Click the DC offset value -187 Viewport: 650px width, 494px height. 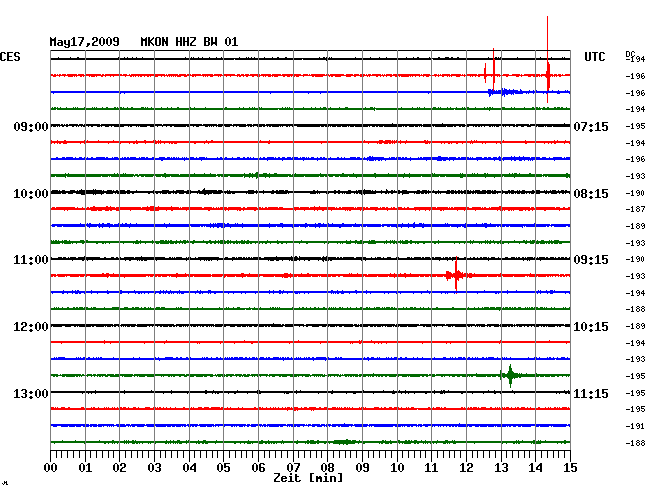635,209
